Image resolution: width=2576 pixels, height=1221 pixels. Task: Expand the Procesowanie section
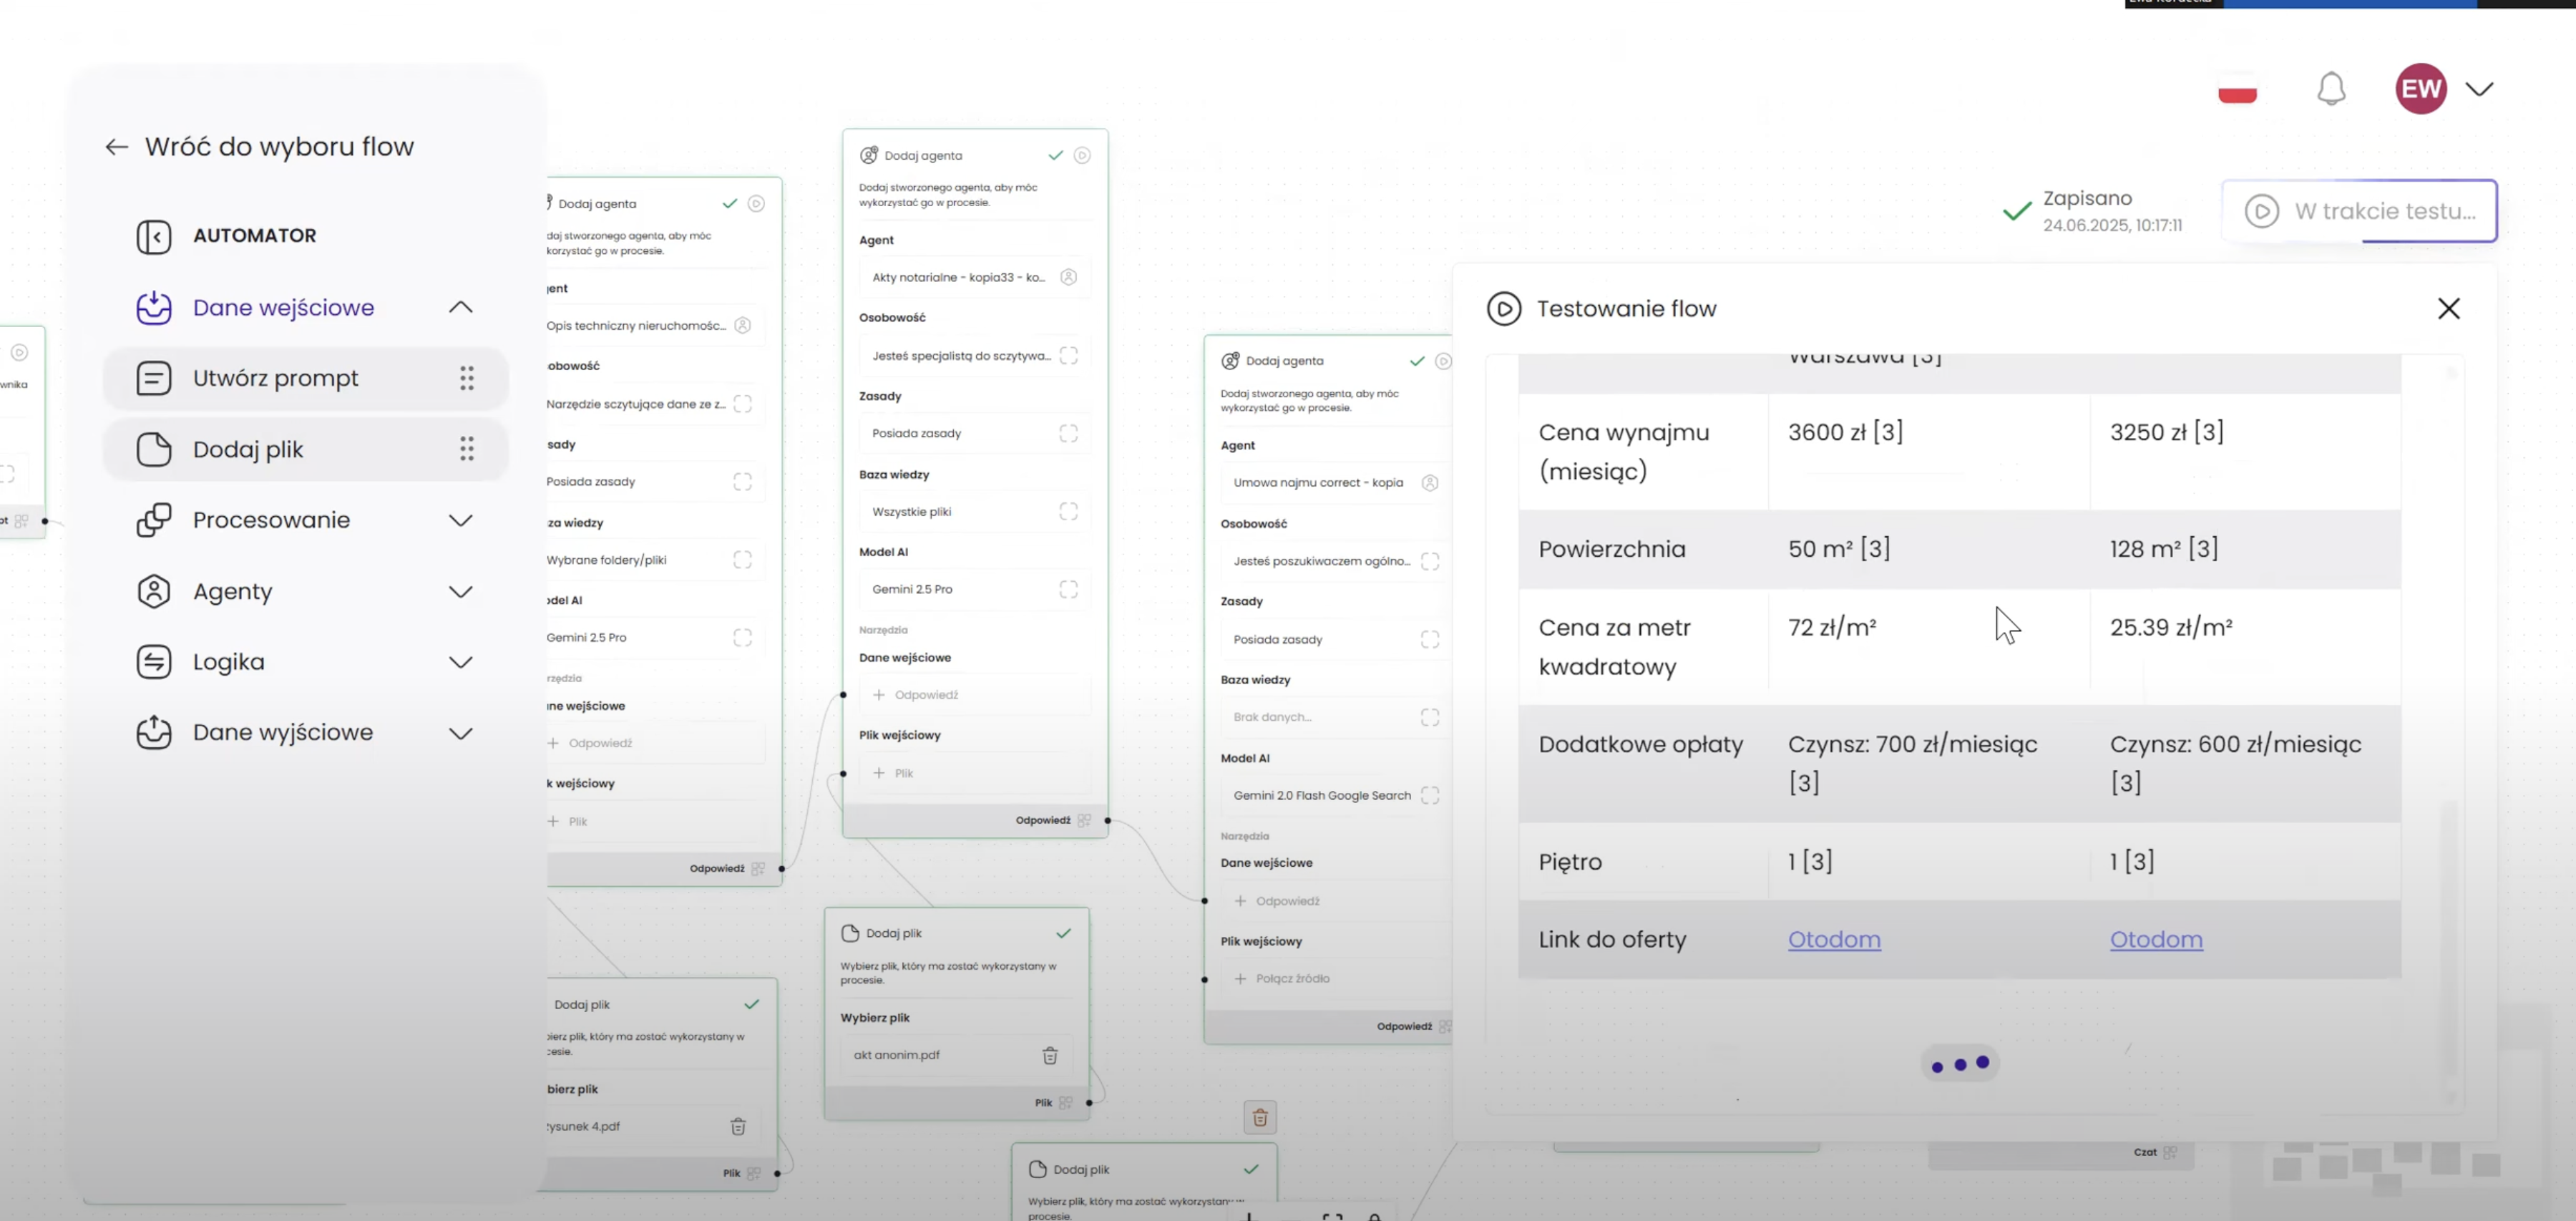coord(460,520)
